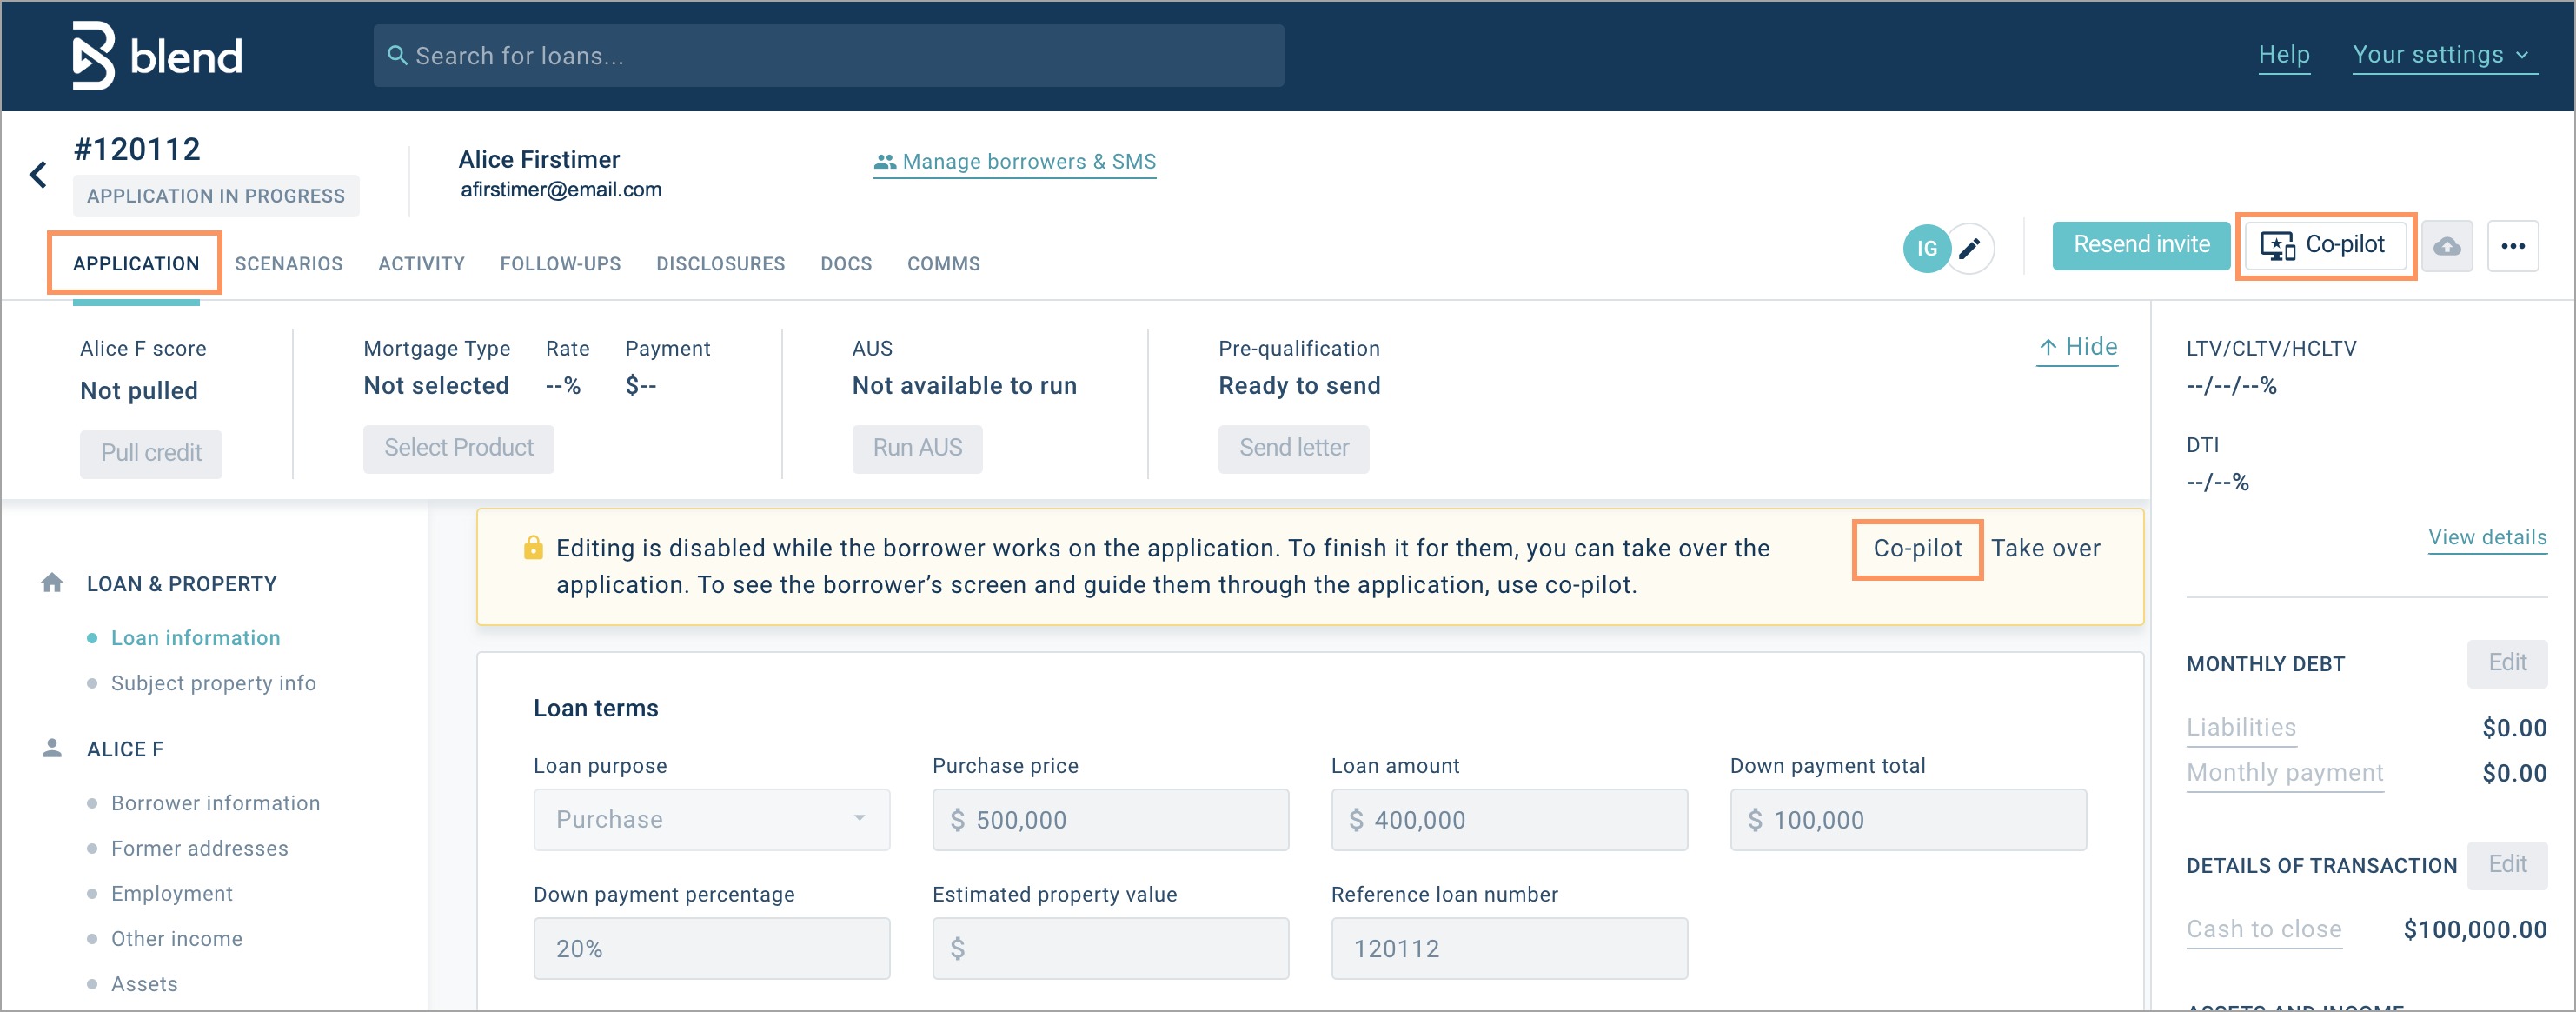Collapse the summary with Hide
This screenshot has width=2576, height=1012.
point(2077,347)
